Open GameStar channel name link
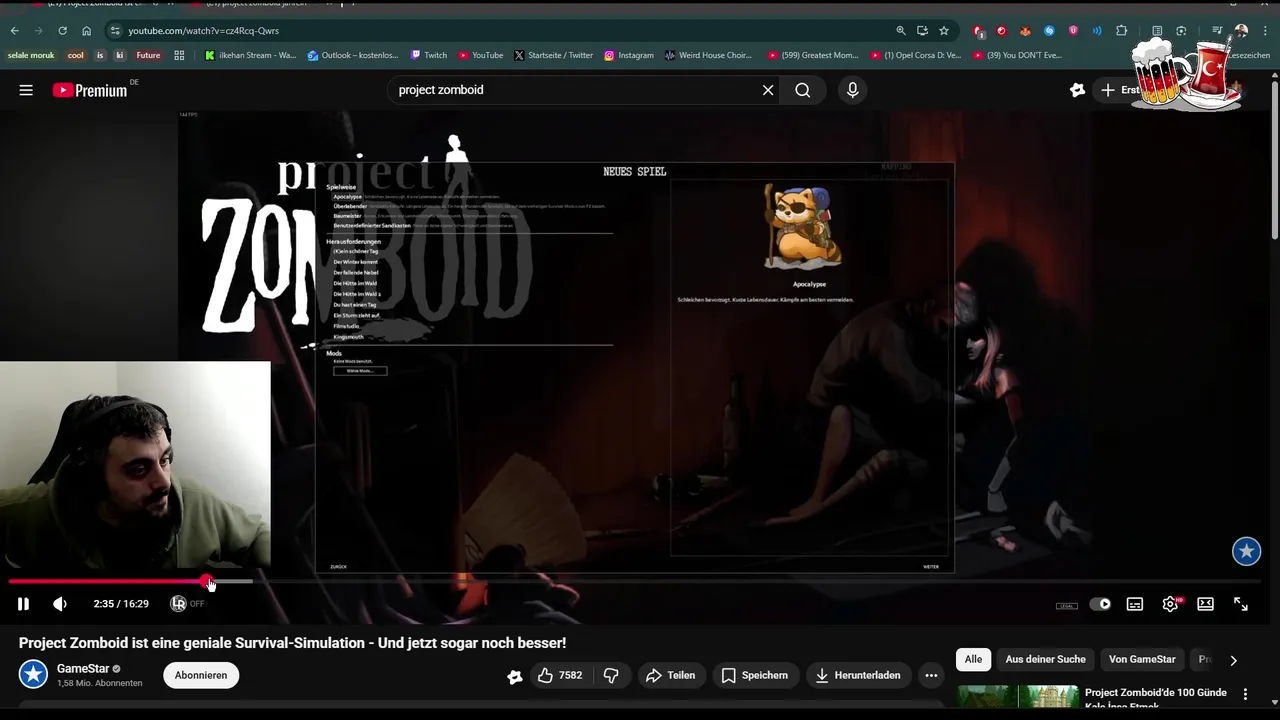The width and height of the screenshot is (1280, 720). pos(83,668)
